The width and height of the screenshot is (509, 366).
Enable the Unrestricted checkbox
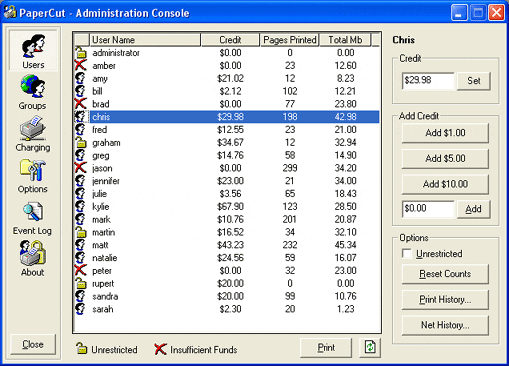tap(407, 254)
